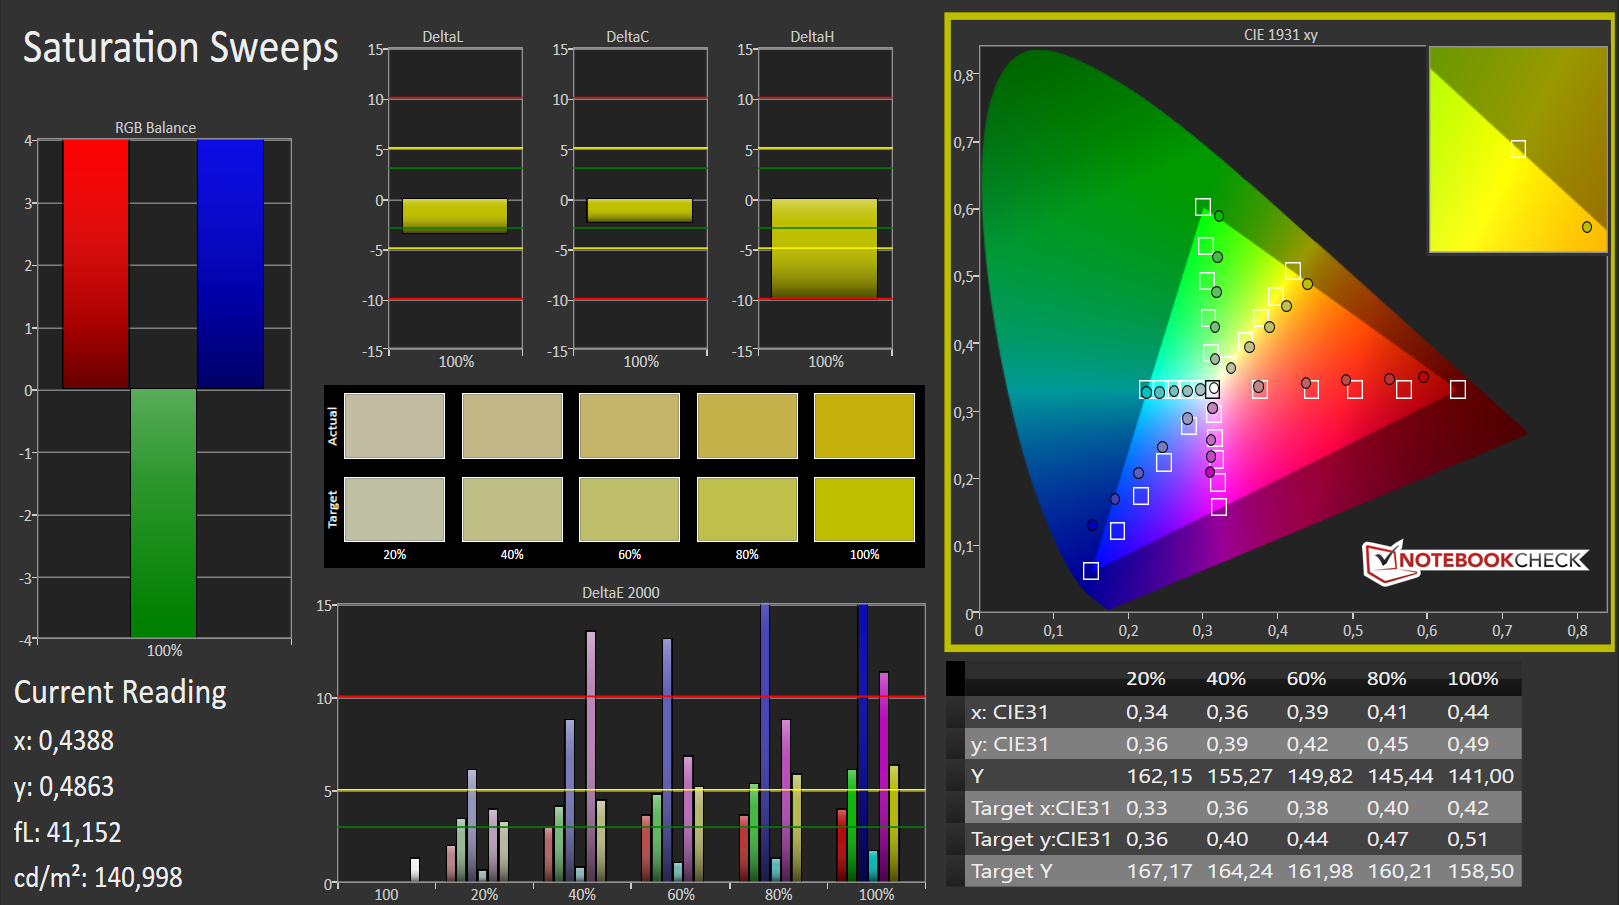Click the 'CIE 1931 xy' chart title
Viewport: 1619px width, 905px height.
(1281, 35)
